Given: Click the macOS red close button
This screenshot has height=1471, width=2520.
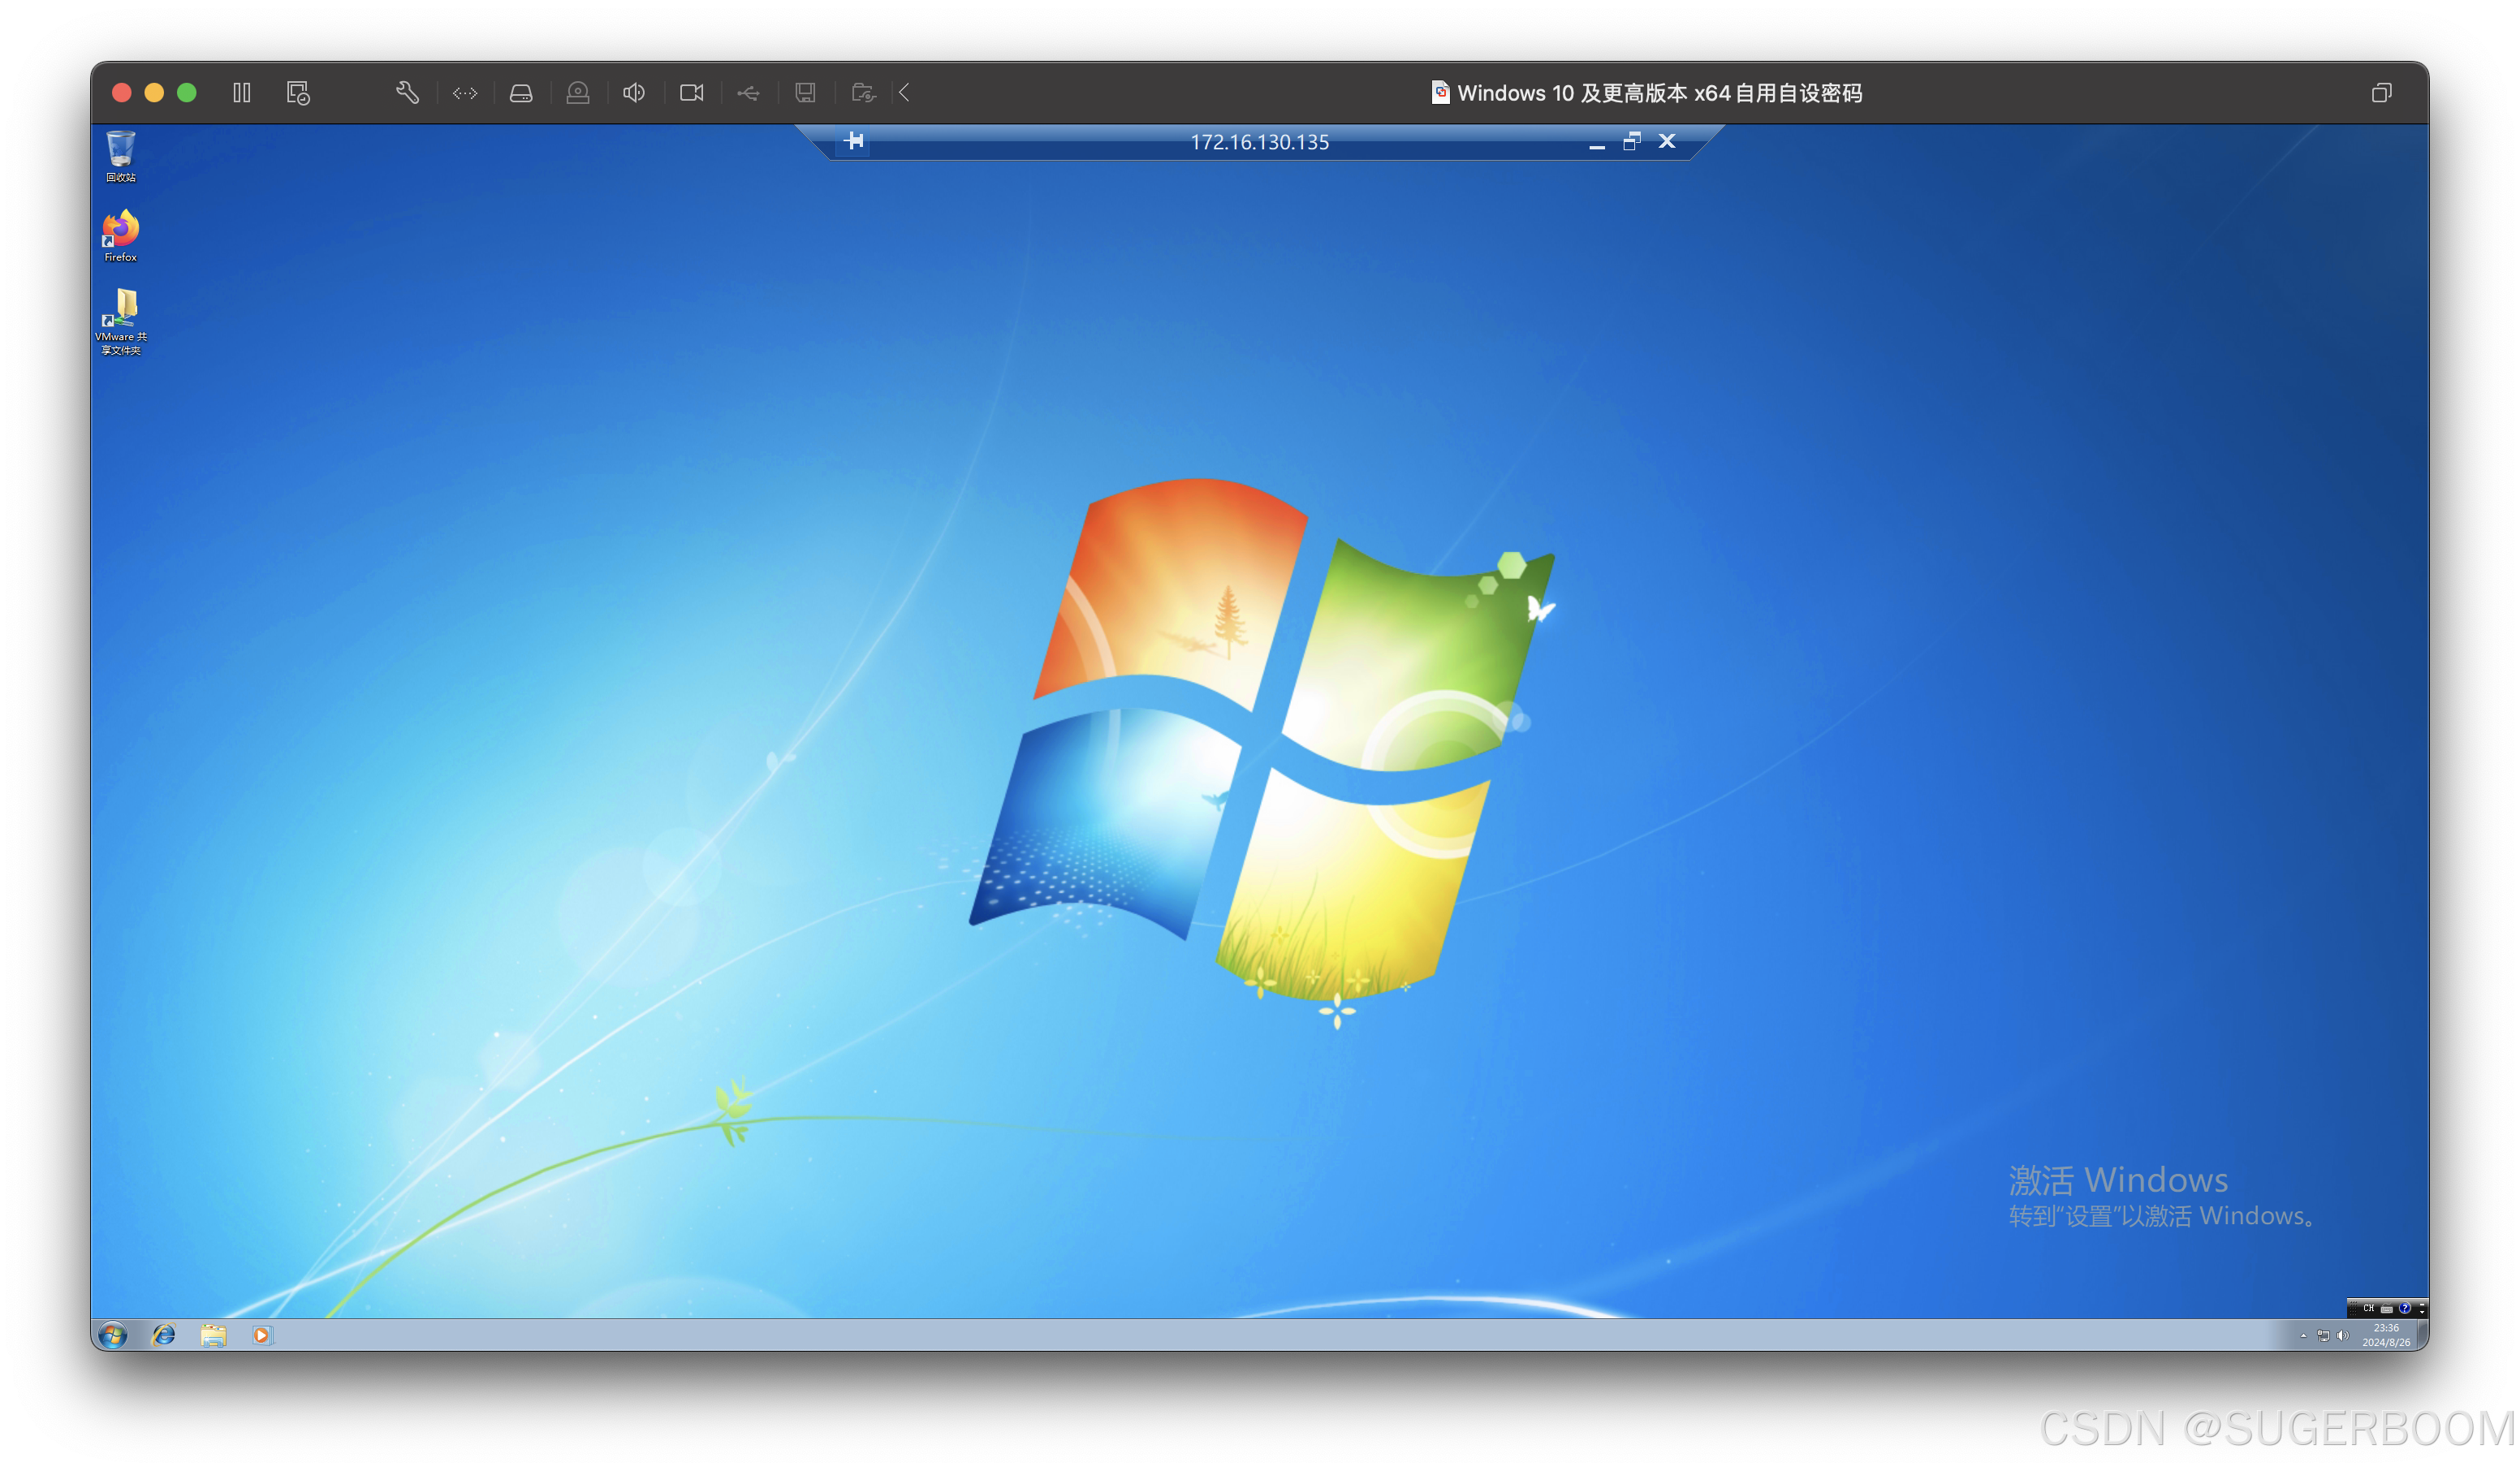Looking at the screenshot, I should 122,93.
